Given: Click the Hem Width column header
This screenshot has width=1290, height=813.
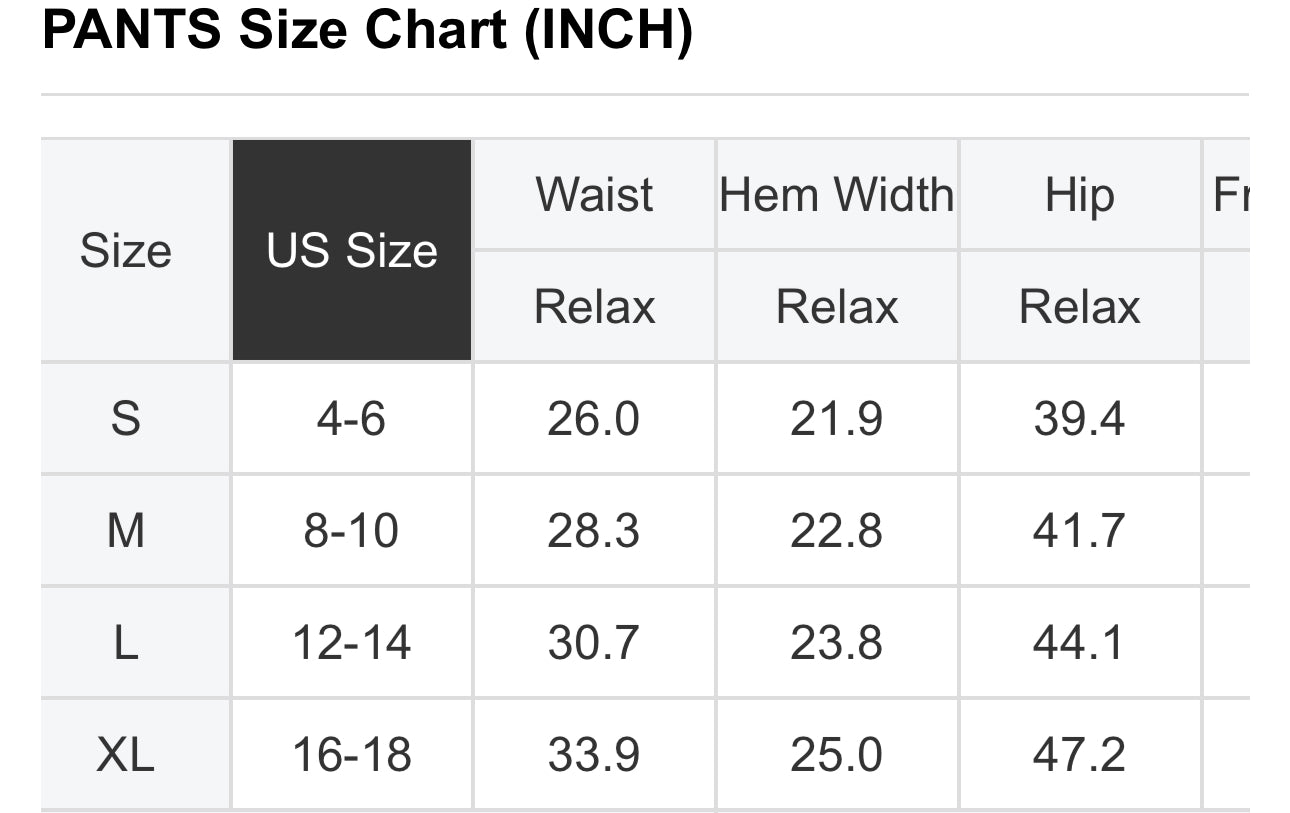Looking at the screenshot, I should click(x=836, y=194).
